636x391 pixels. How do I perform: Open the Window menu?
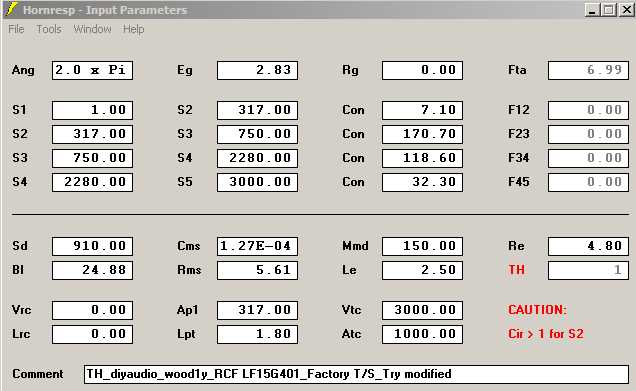click(92, 29)
